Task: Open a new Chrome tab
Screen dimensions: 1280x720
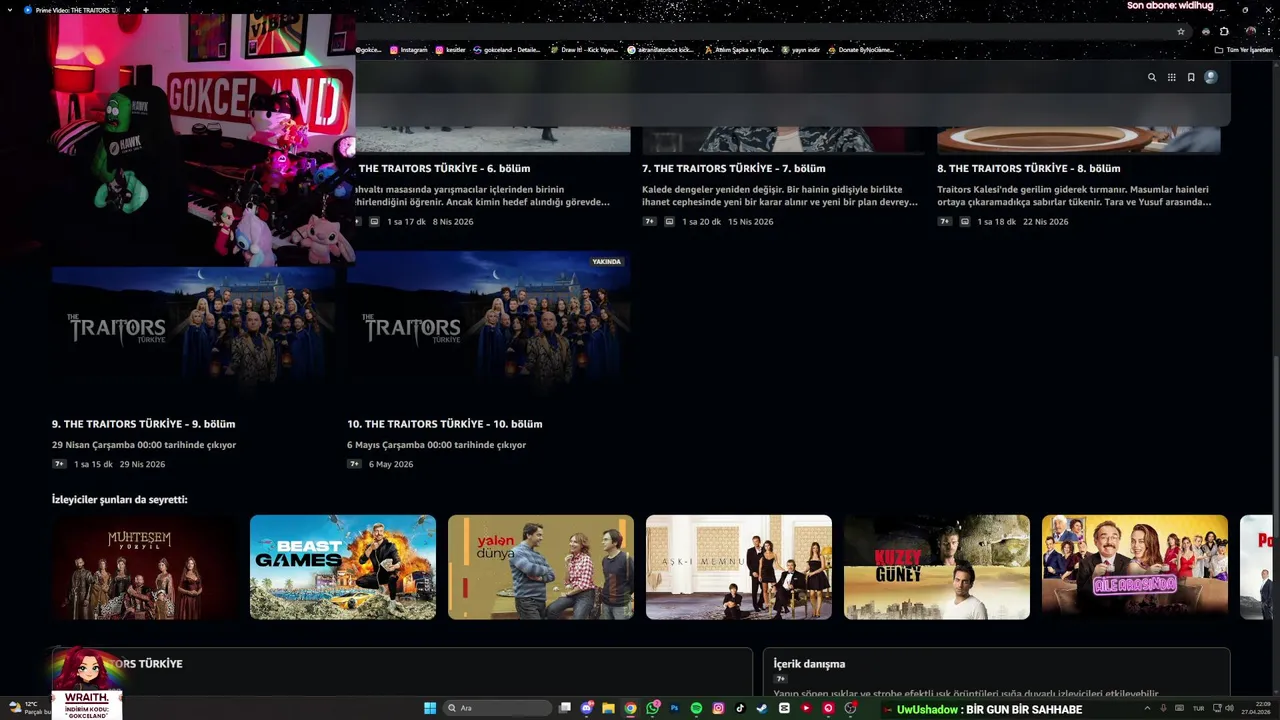Action: (146, 10)
